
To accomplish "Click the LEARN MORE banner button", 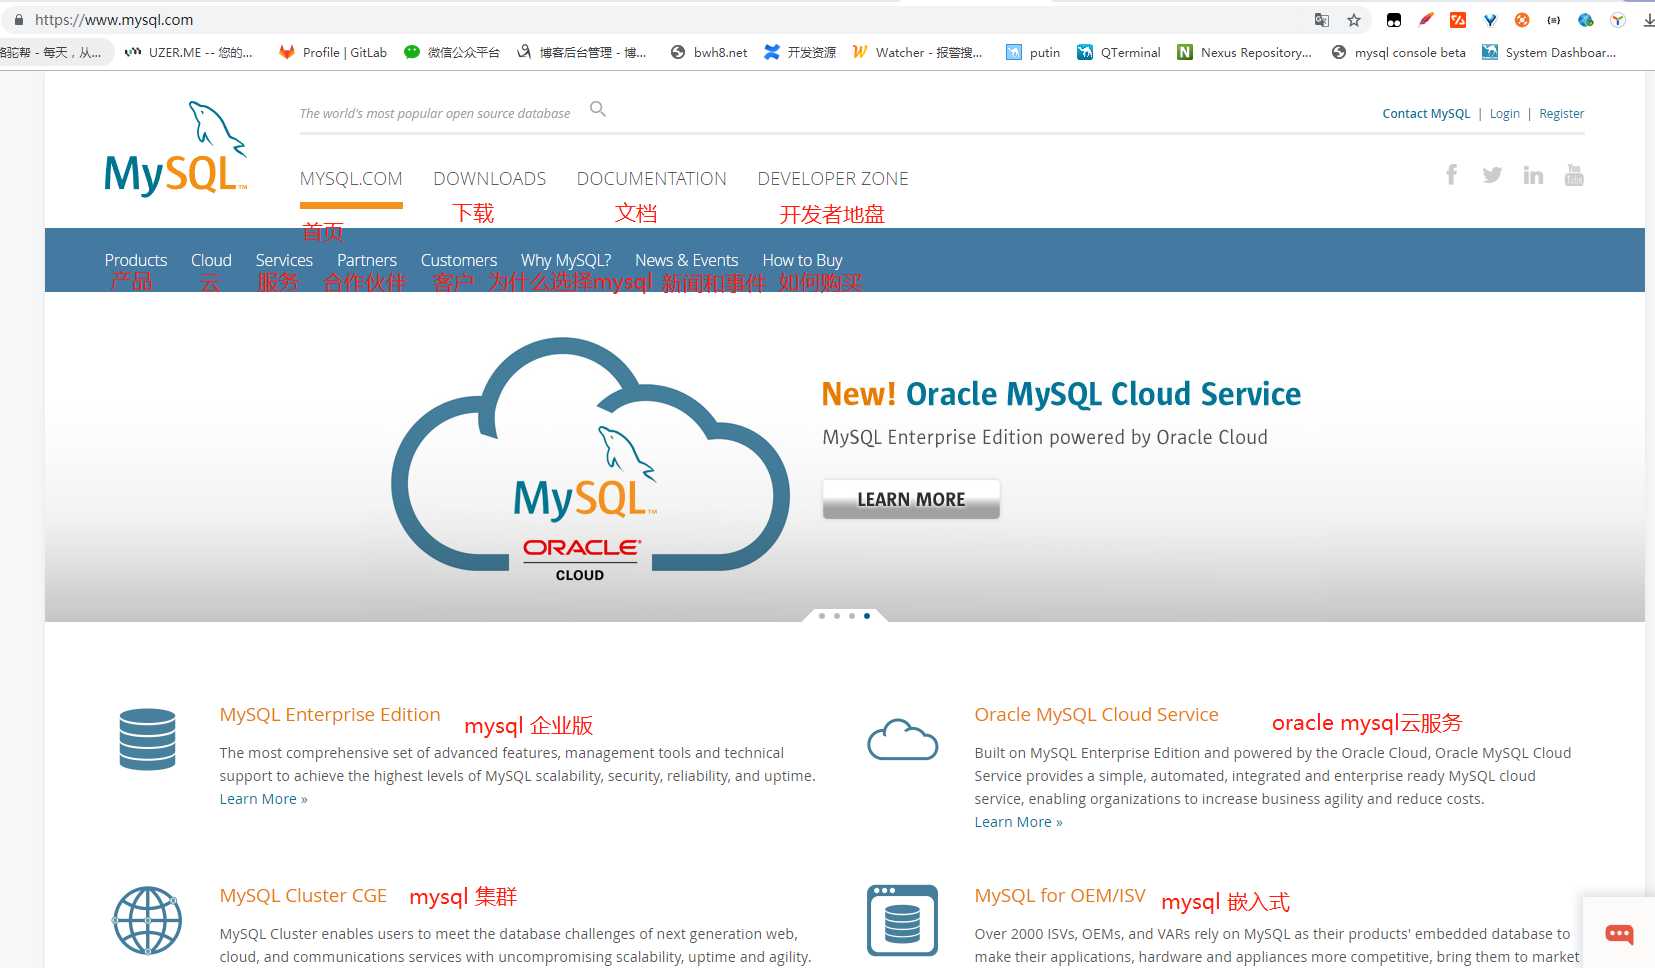I will [911, 499].
